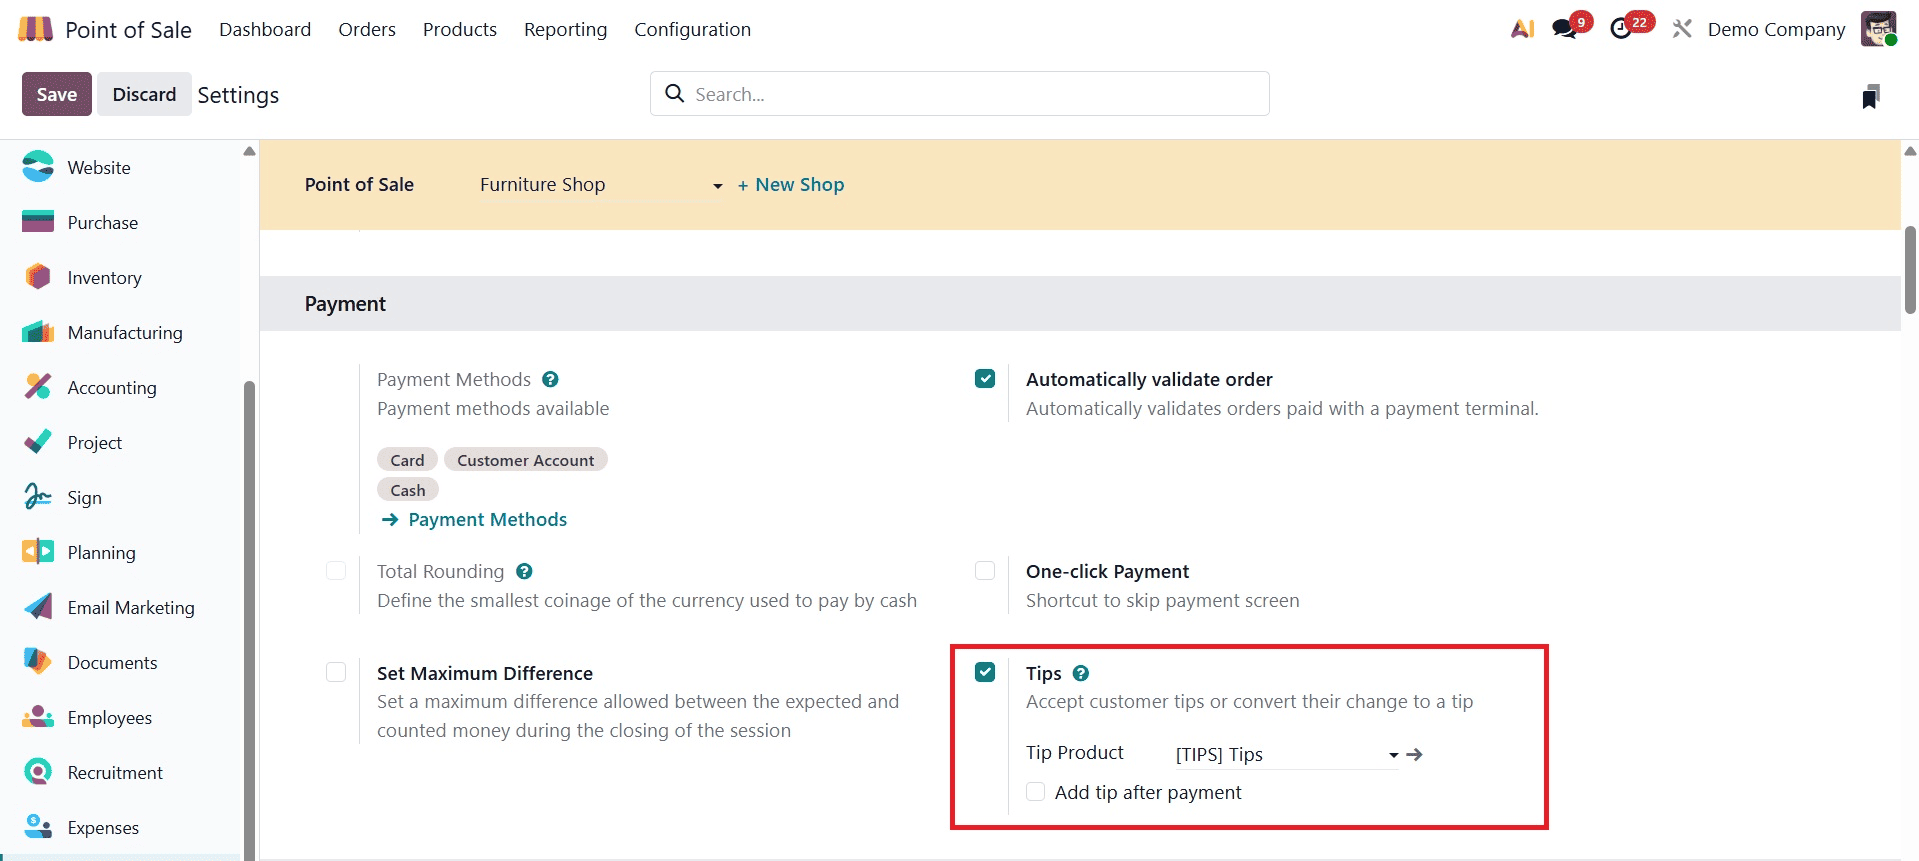
Task: Focus the Search settings field
Action: (x=960, y=94)
